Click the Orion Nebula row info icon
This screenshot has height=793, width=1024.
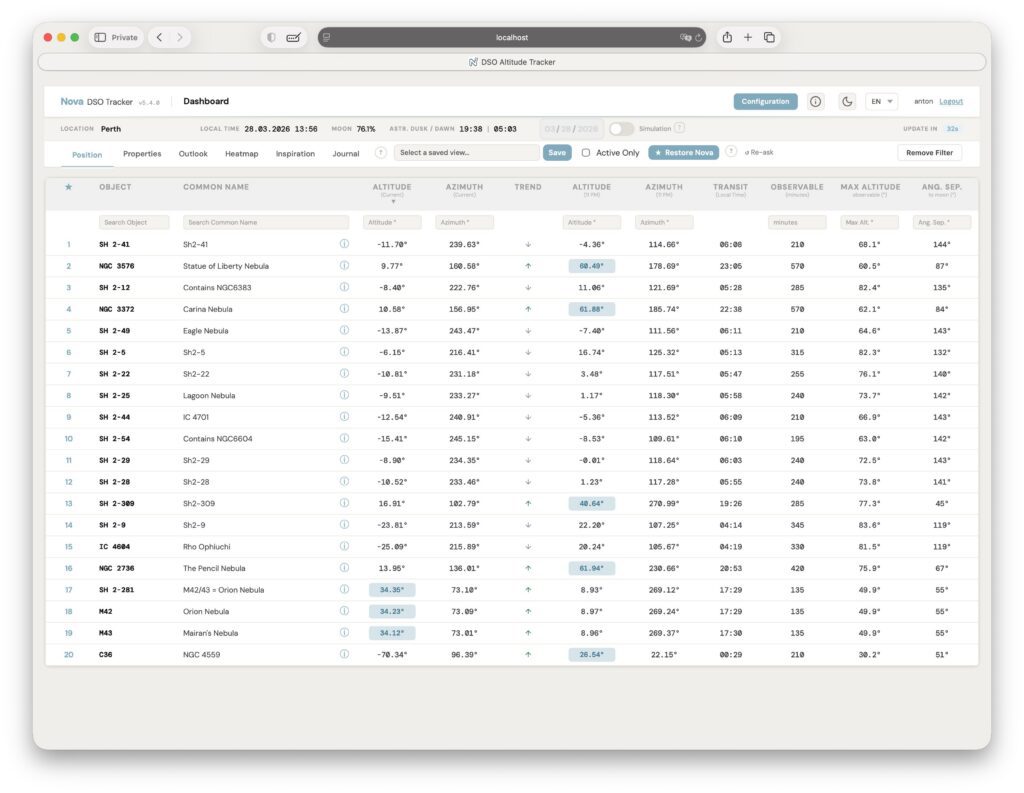pyautogui.click(x=345, y=610)
